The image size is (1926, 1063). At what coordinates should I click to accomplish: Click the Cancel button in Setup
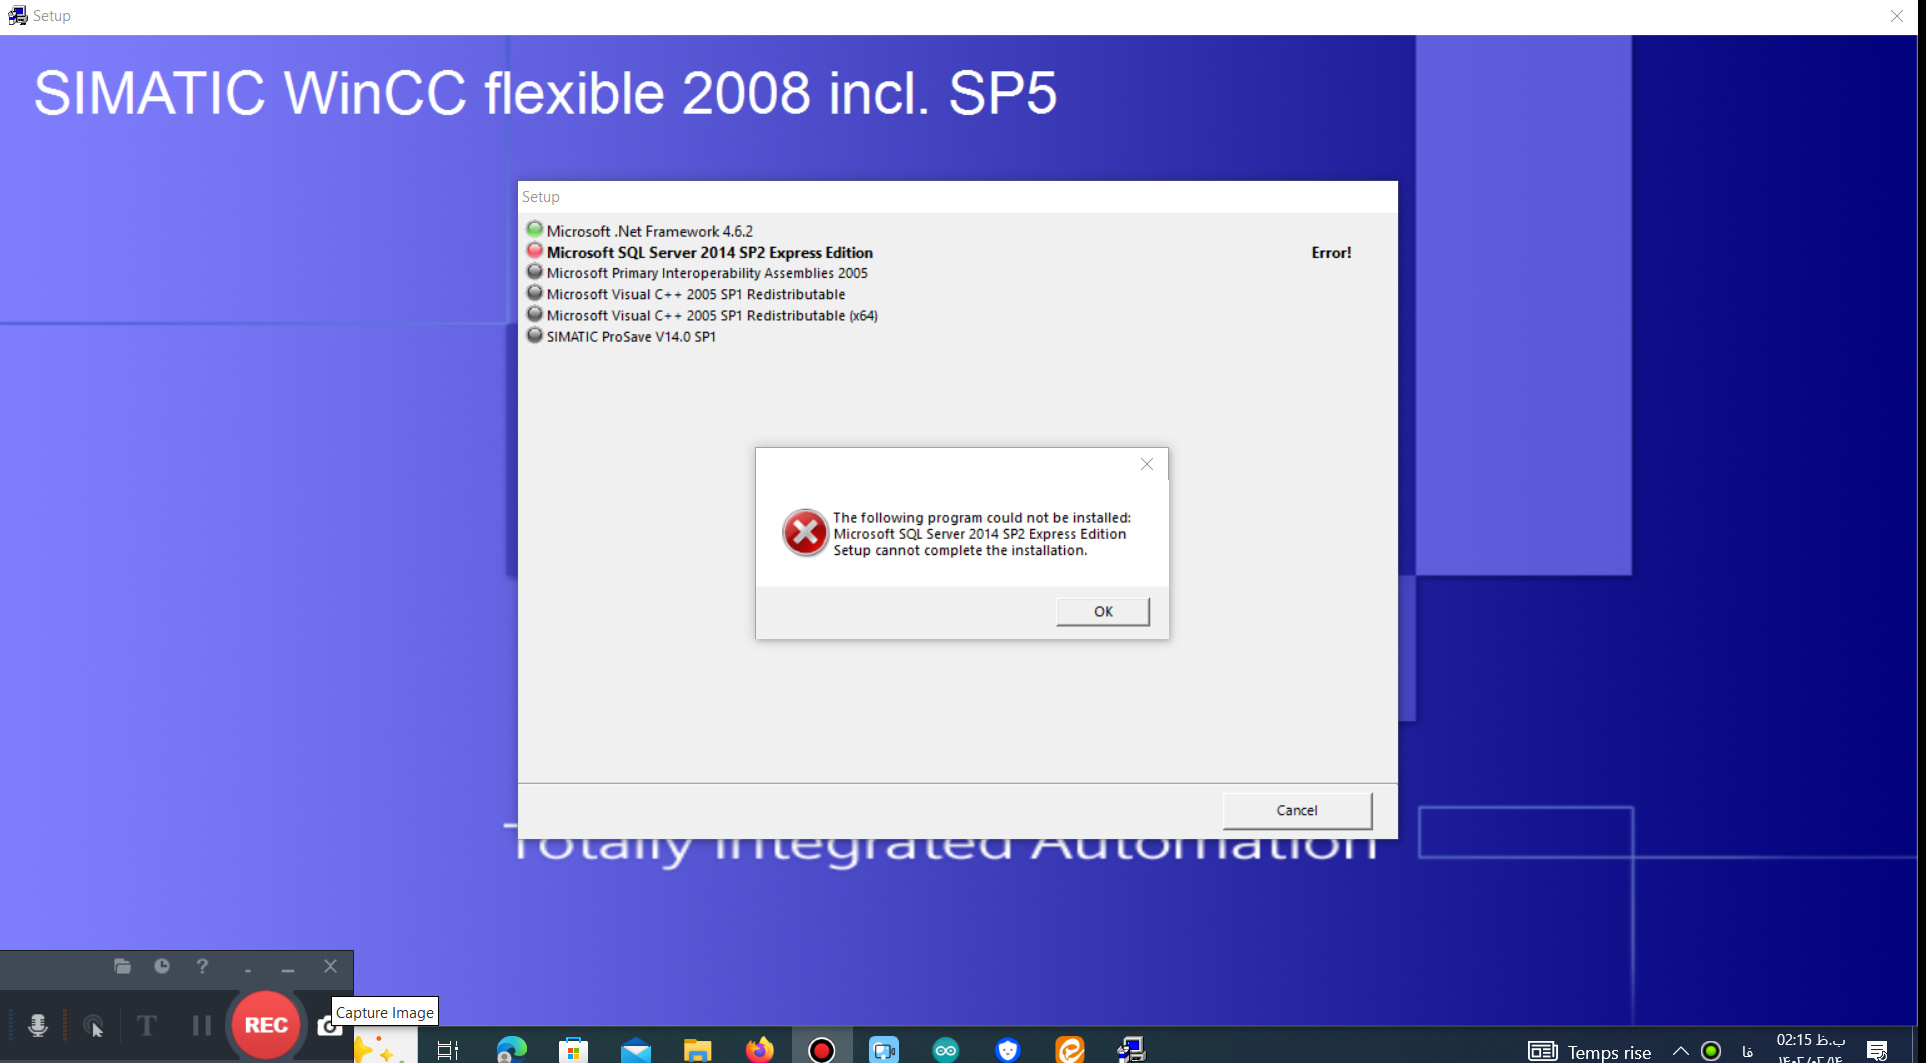click(1297, 810)
